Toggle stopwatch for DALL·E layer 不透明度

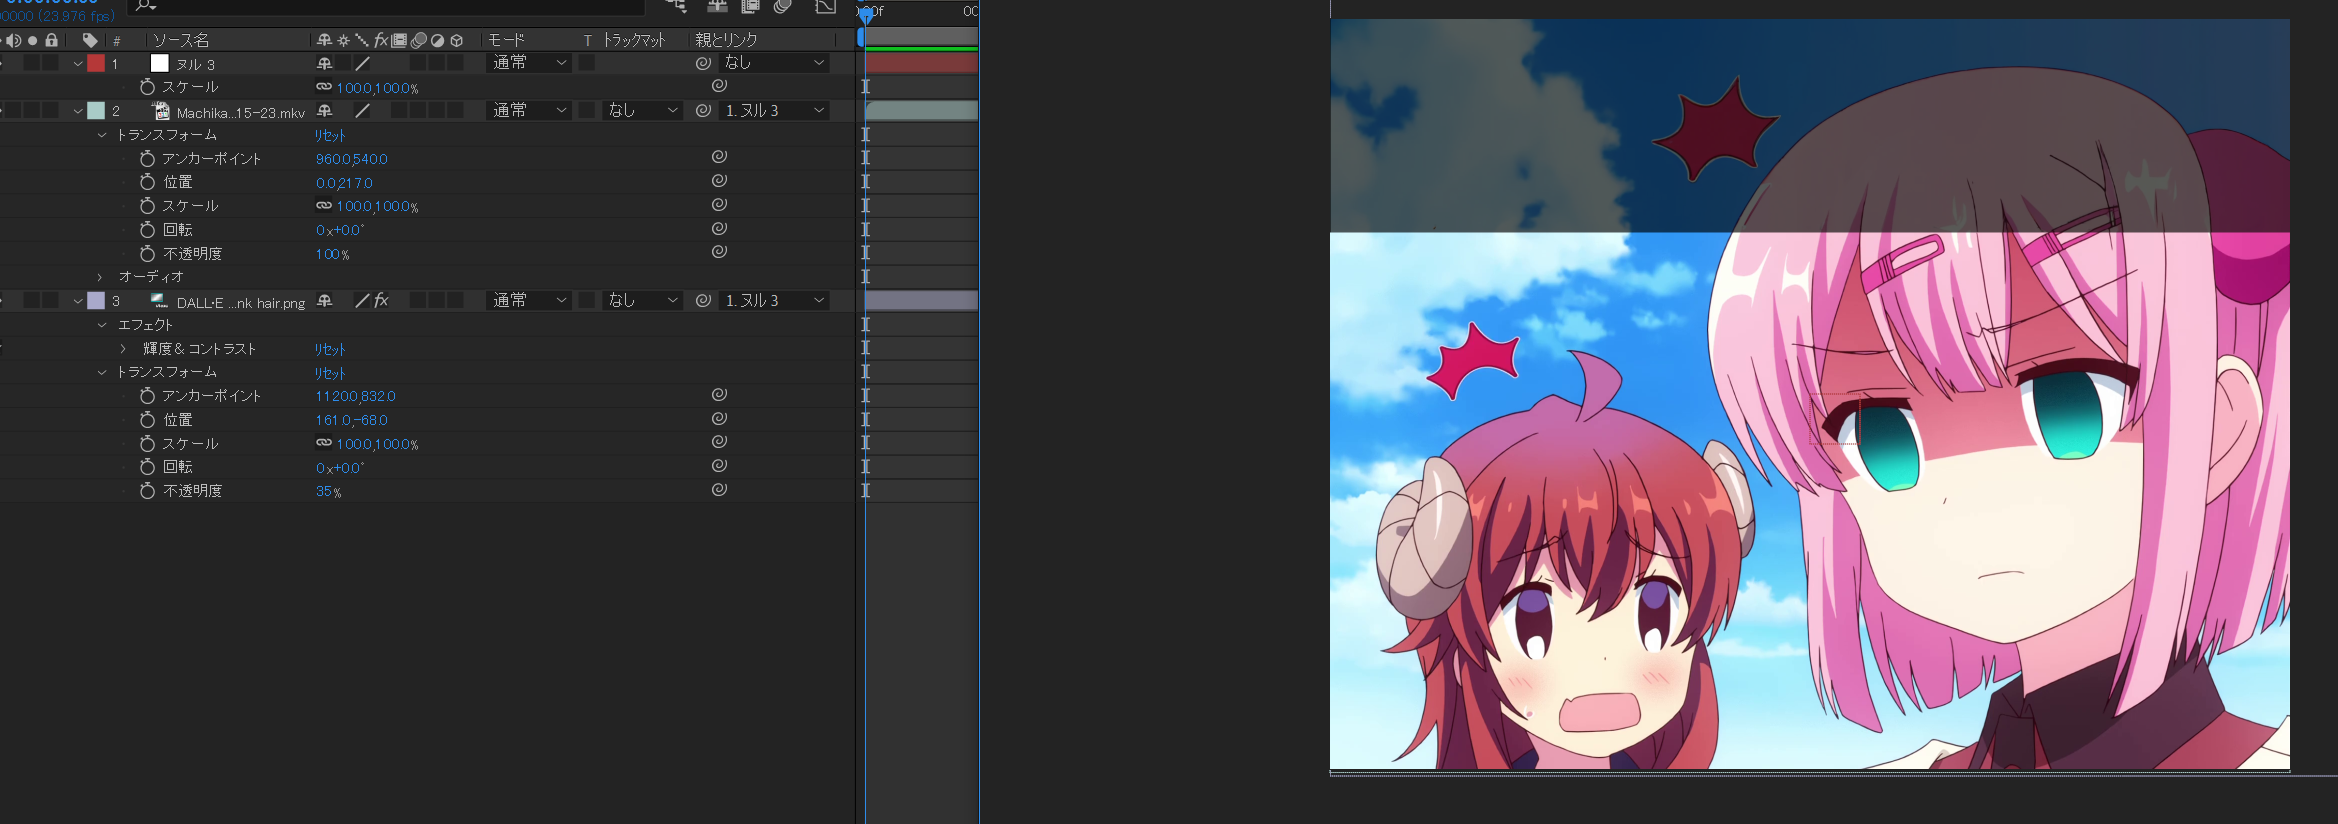click(147, 491)
